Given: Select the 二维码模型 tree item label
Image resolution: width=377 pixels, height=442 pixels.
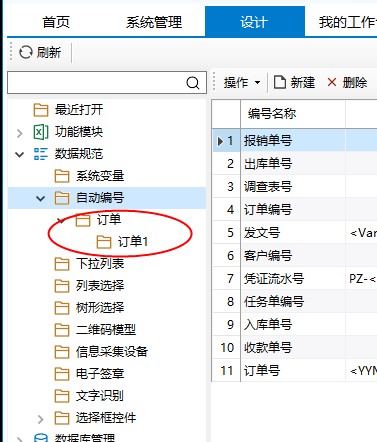Looking at the screenshot, I should pos(106,330).
